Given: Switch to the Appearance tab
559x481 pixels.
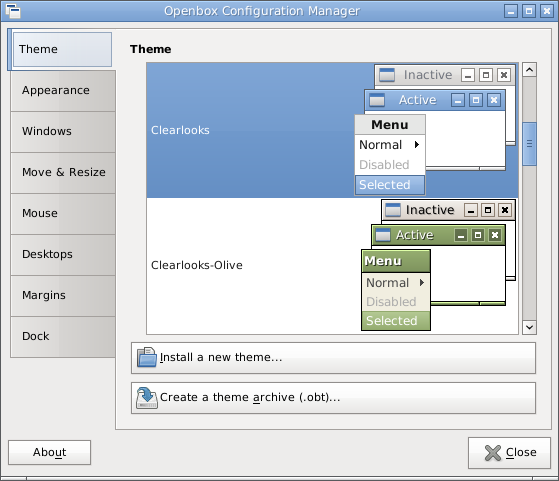Looking at the screenshot, I should point(63,91).
